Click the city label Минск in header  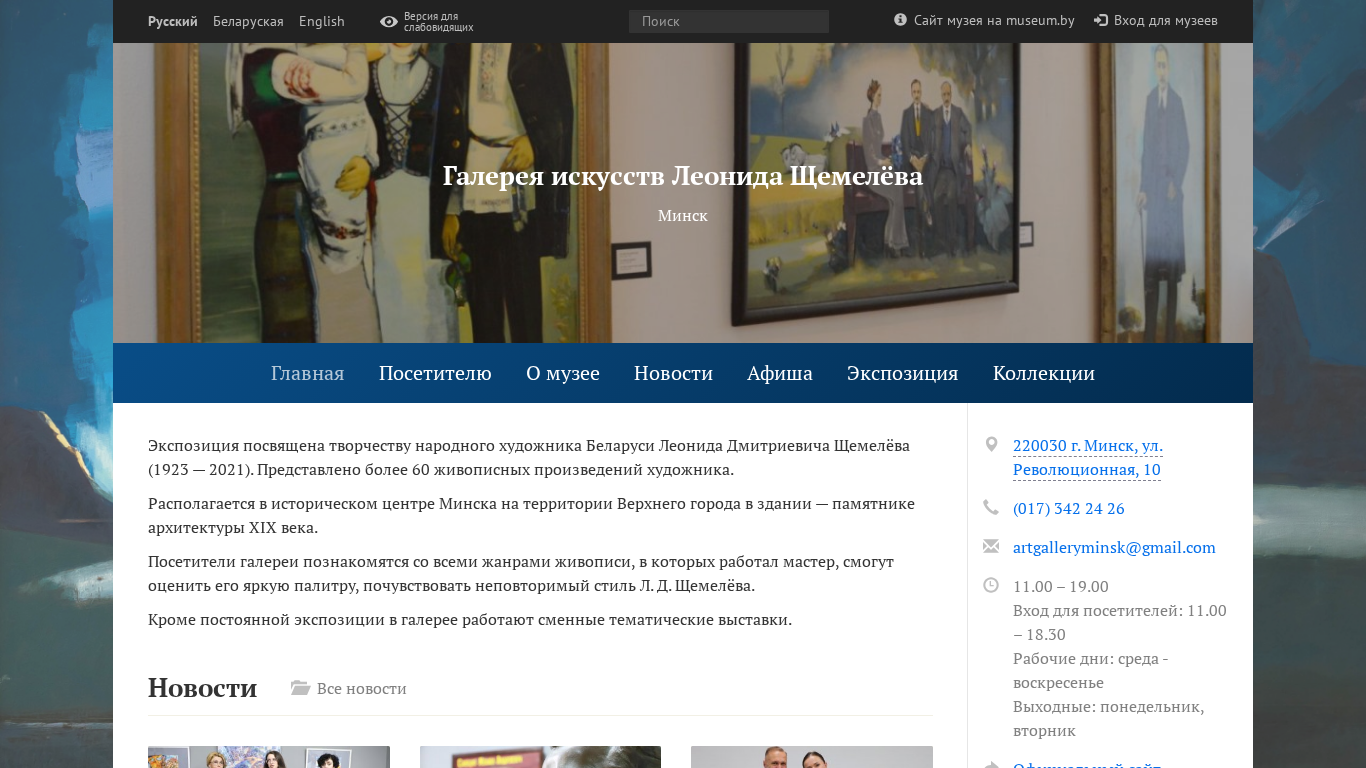click(683, 215)
